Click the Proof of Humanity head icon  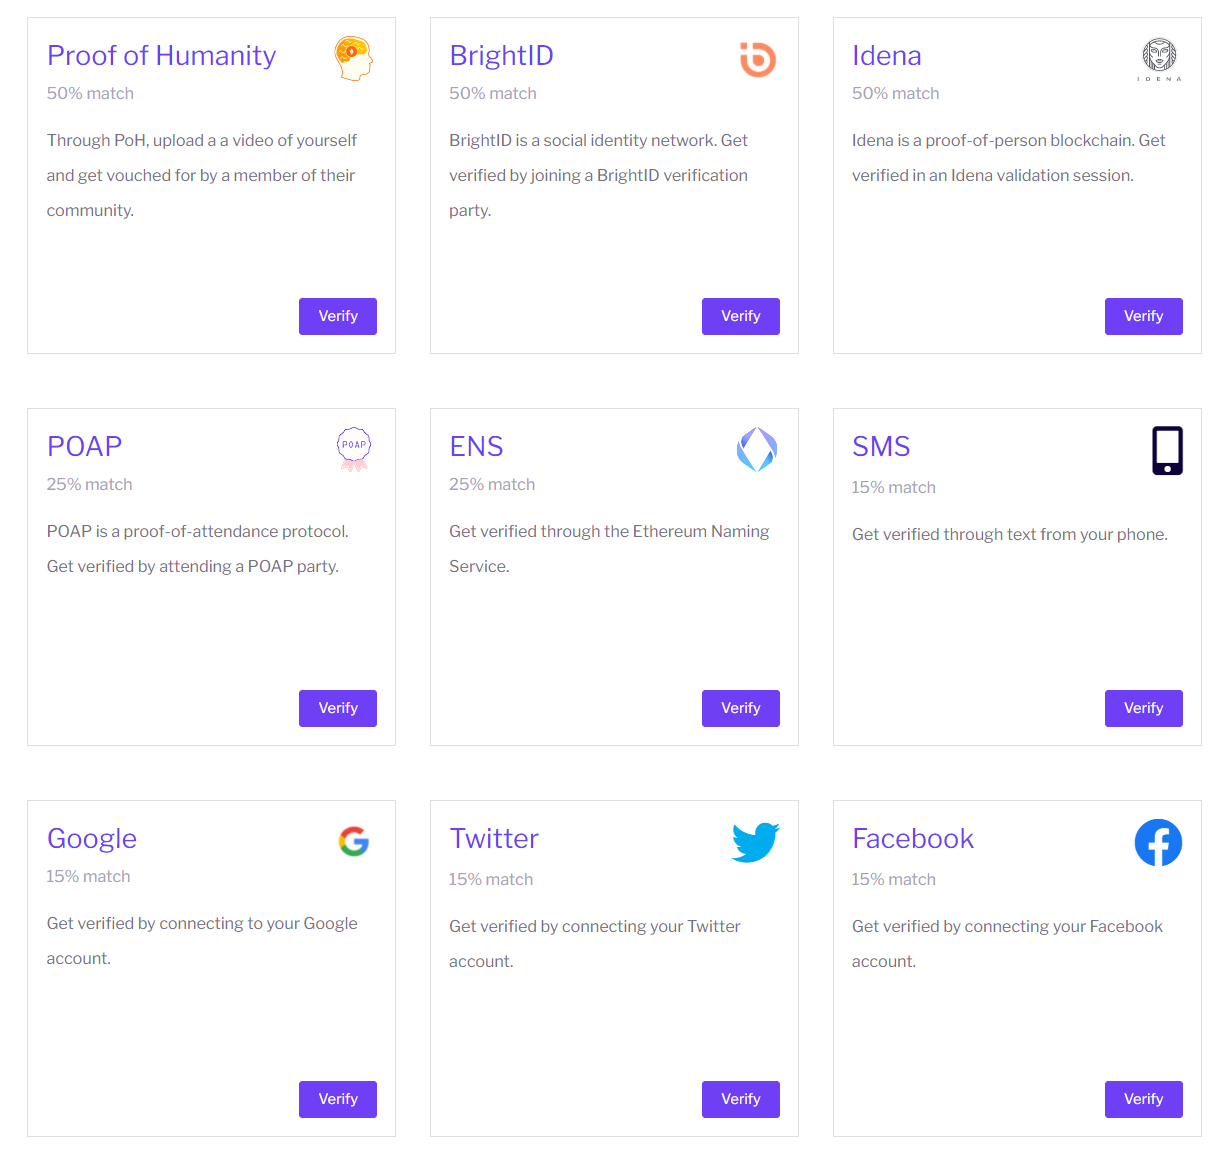coord(353,58)
